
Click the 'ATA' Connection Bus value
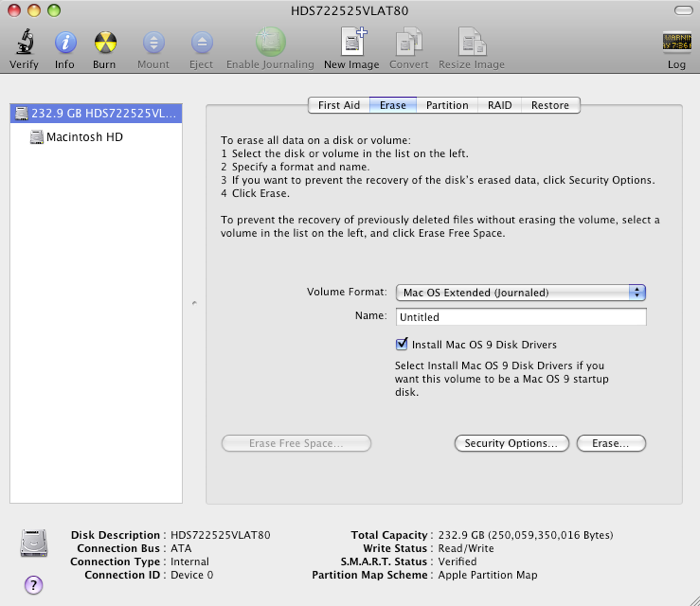[x=181, y=548]
